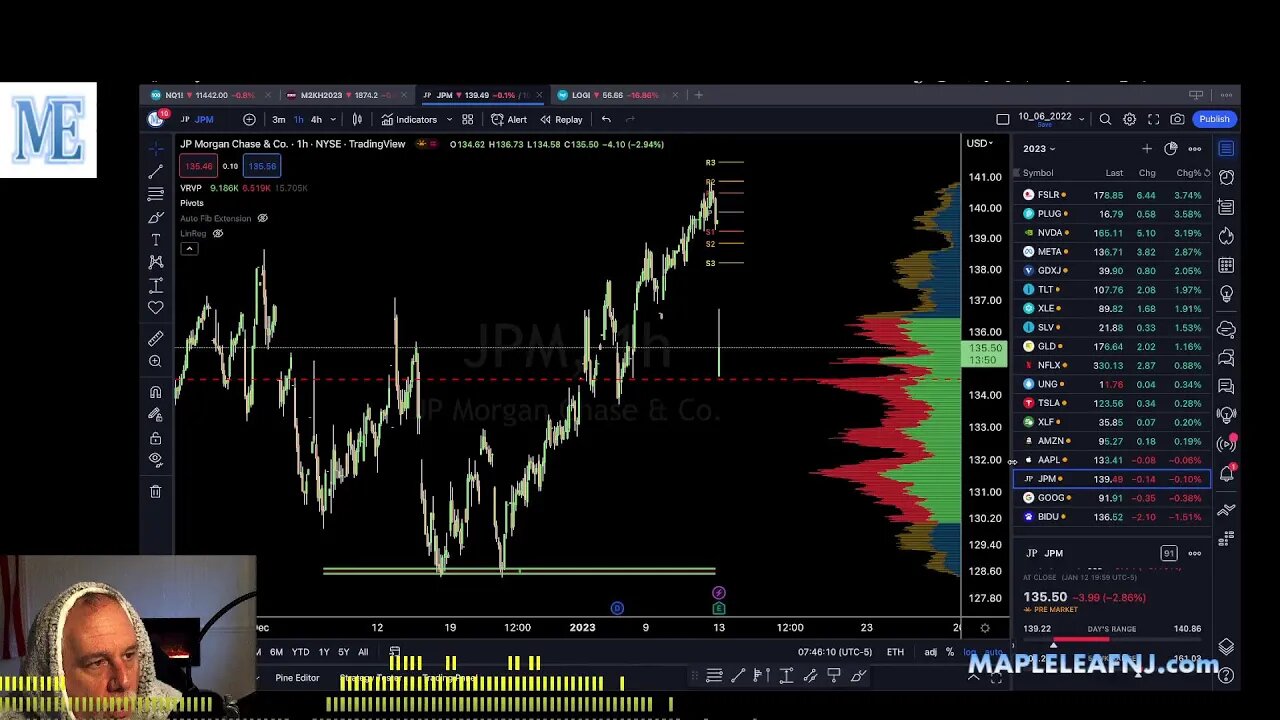
Task: Start bar Replay mode
Action: (561, 119)
